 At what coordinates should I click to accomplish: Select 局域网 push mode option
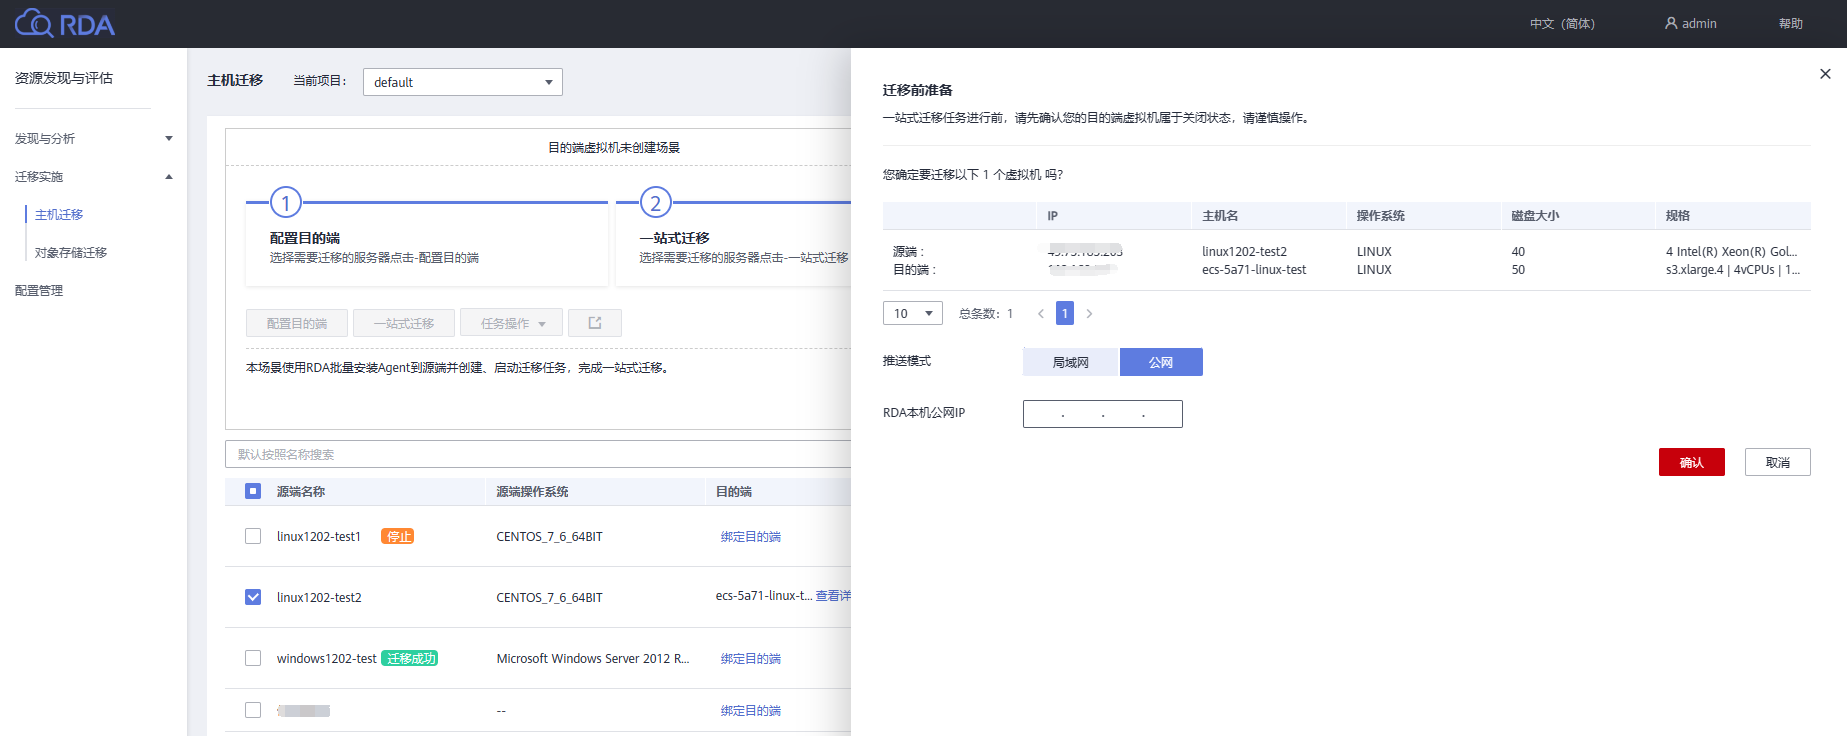pyautogui.click(x=1070, y=362)
